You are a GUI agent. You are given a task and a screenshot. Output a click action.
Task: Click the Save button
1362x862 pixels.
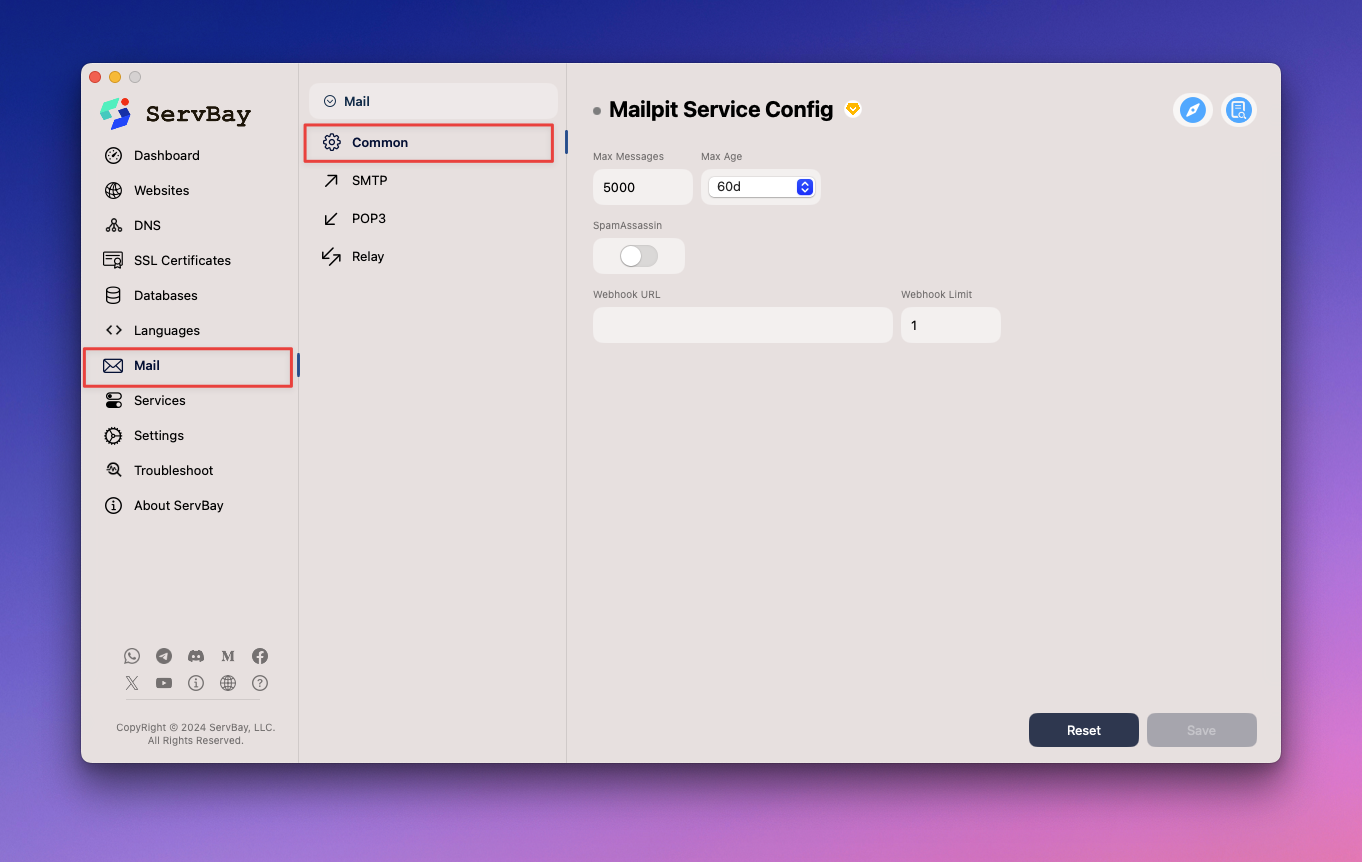tap(1202, 730)
